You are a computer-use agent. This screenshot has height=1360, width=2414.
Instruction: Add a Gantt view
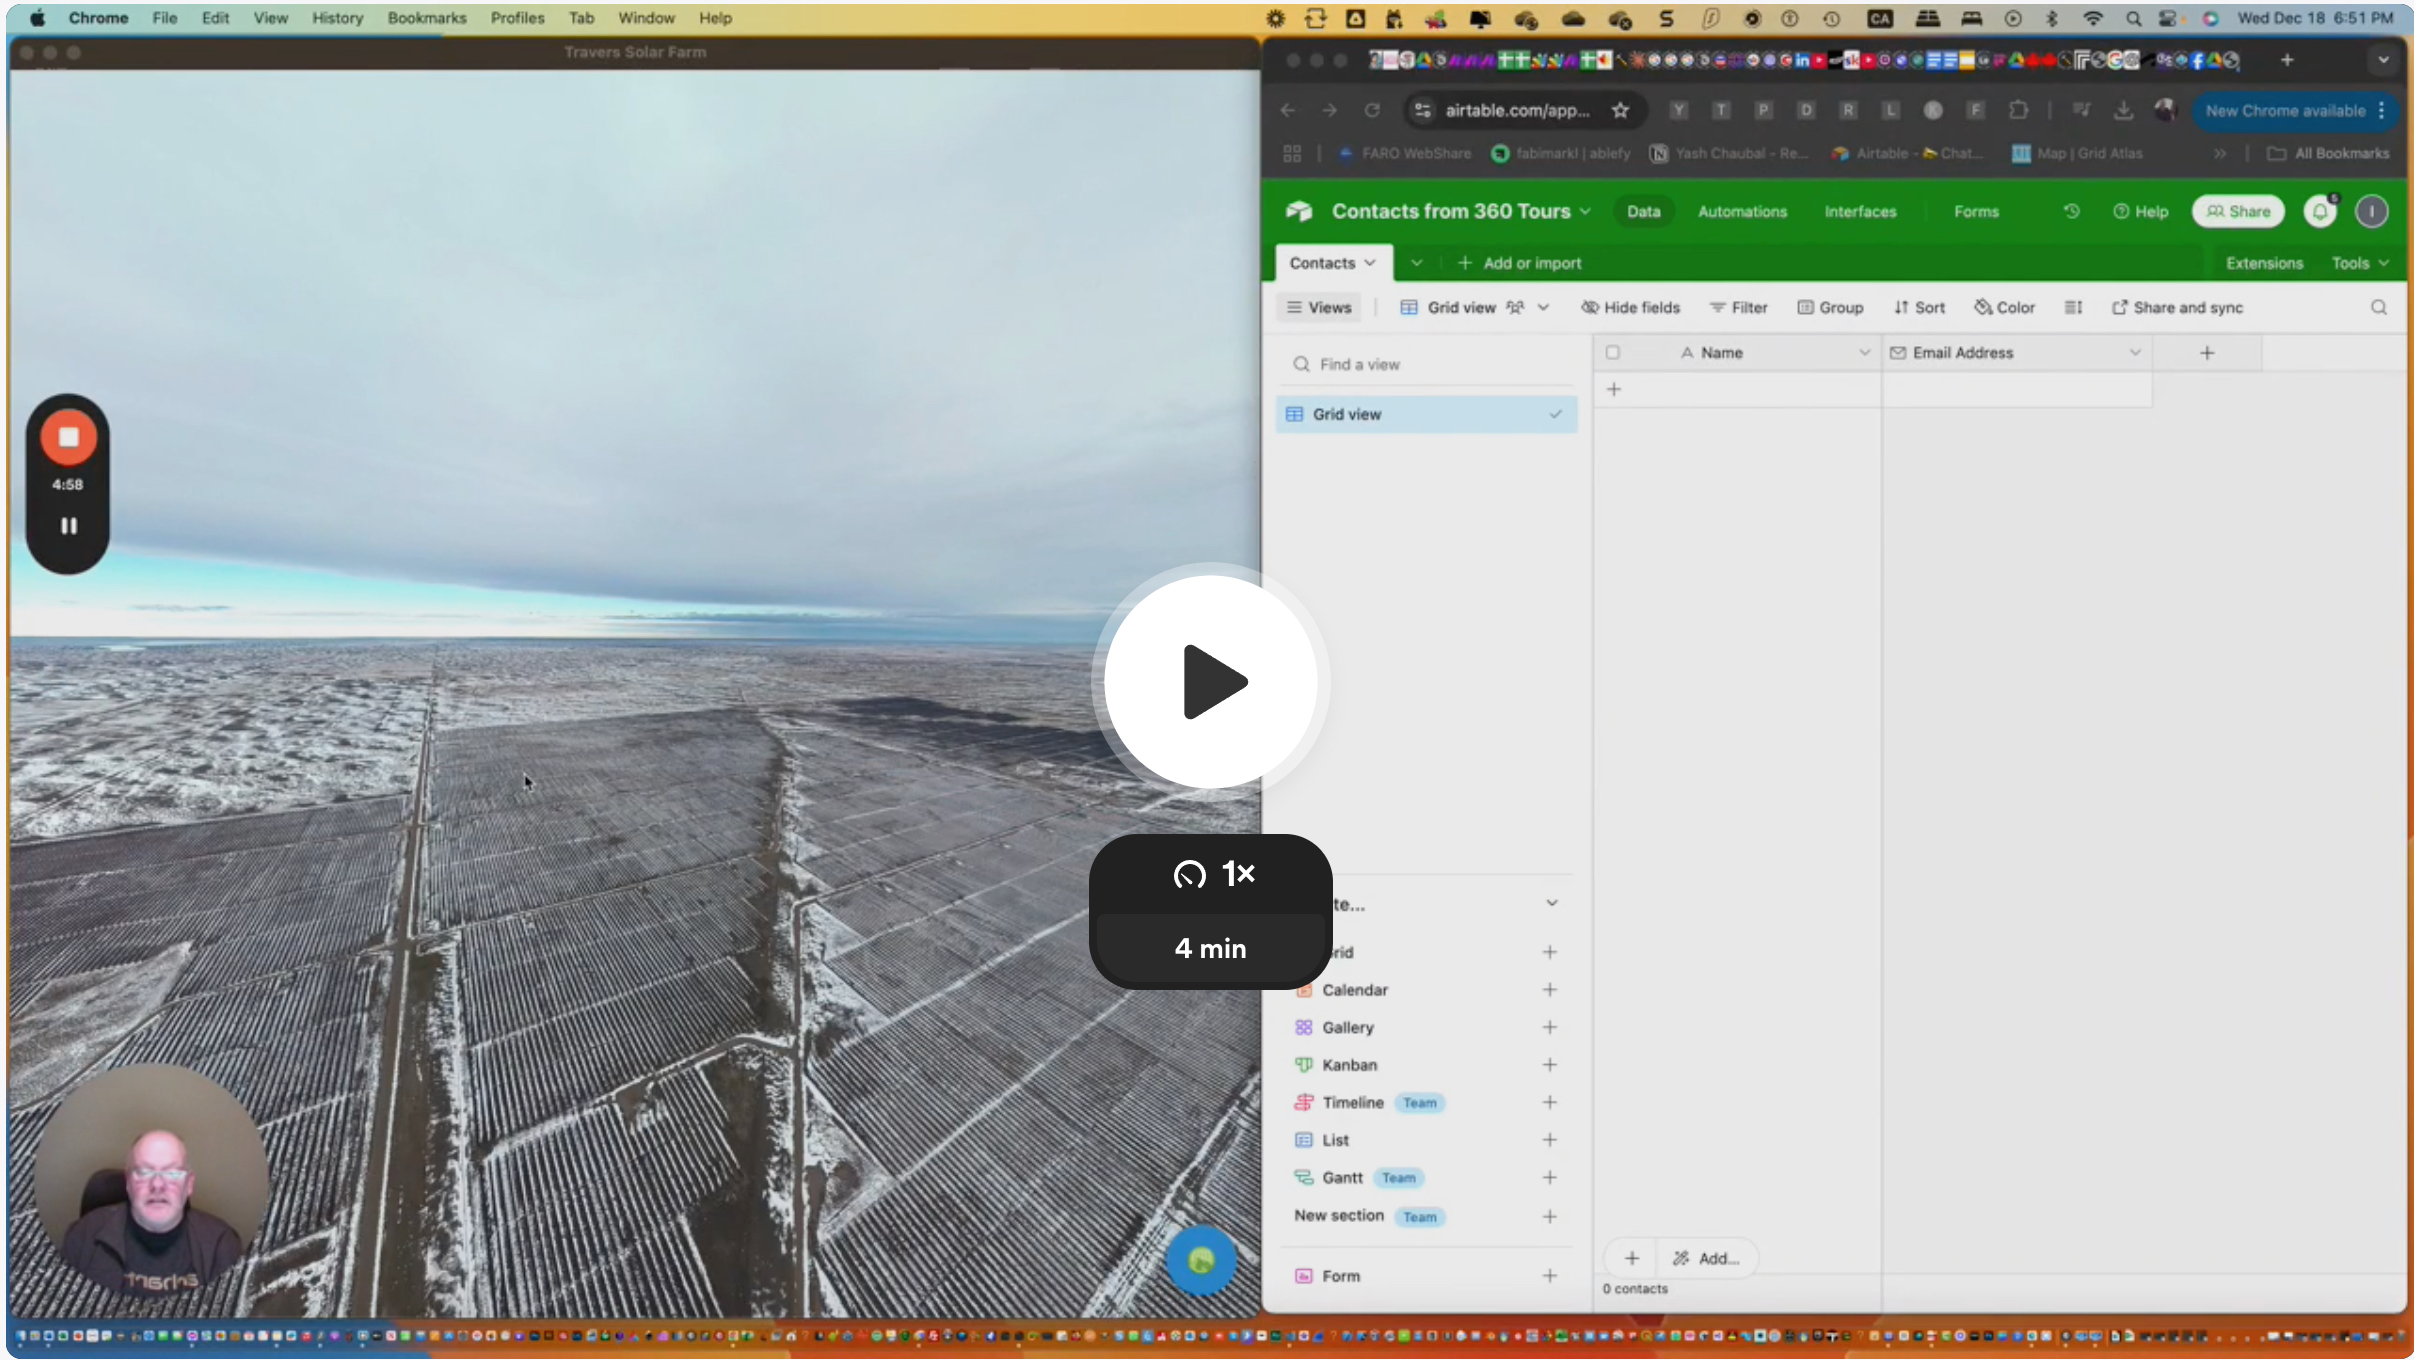pos(1549,1178)
